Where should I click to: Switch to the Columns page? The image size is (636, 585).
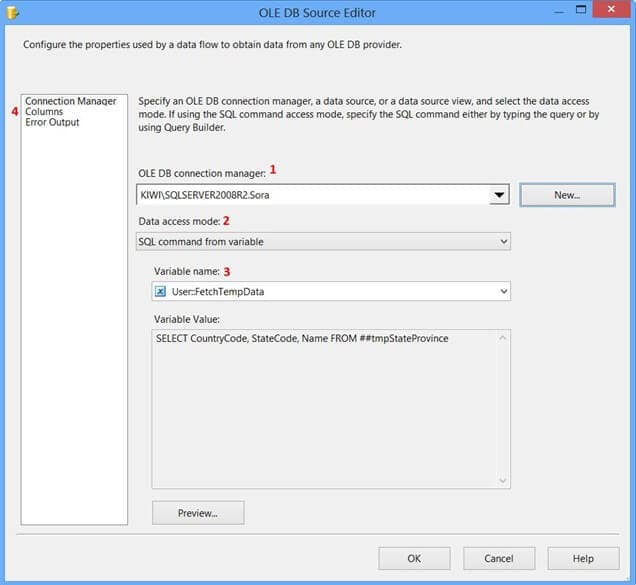click(x=44, y=112)
